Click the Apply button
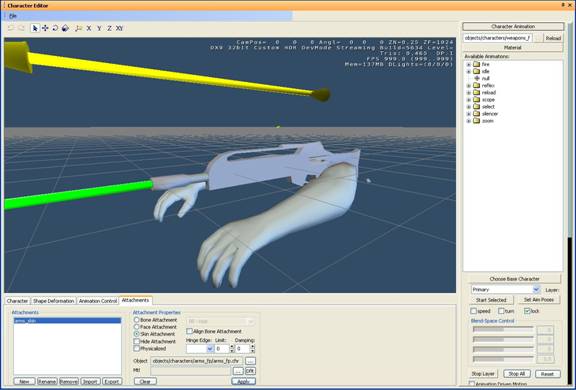576x390 pixels. point(244,382)
